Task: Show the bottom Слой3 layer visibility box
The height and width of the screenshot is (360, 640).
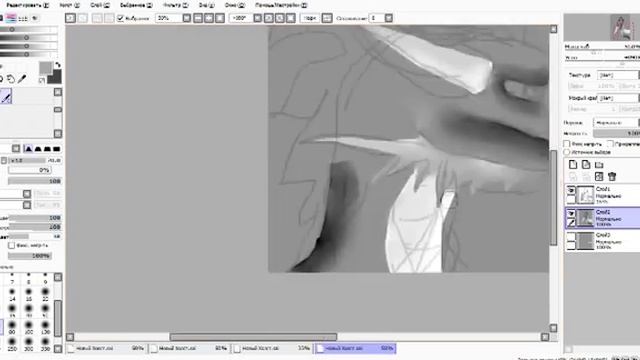Action: pos(571,236)
